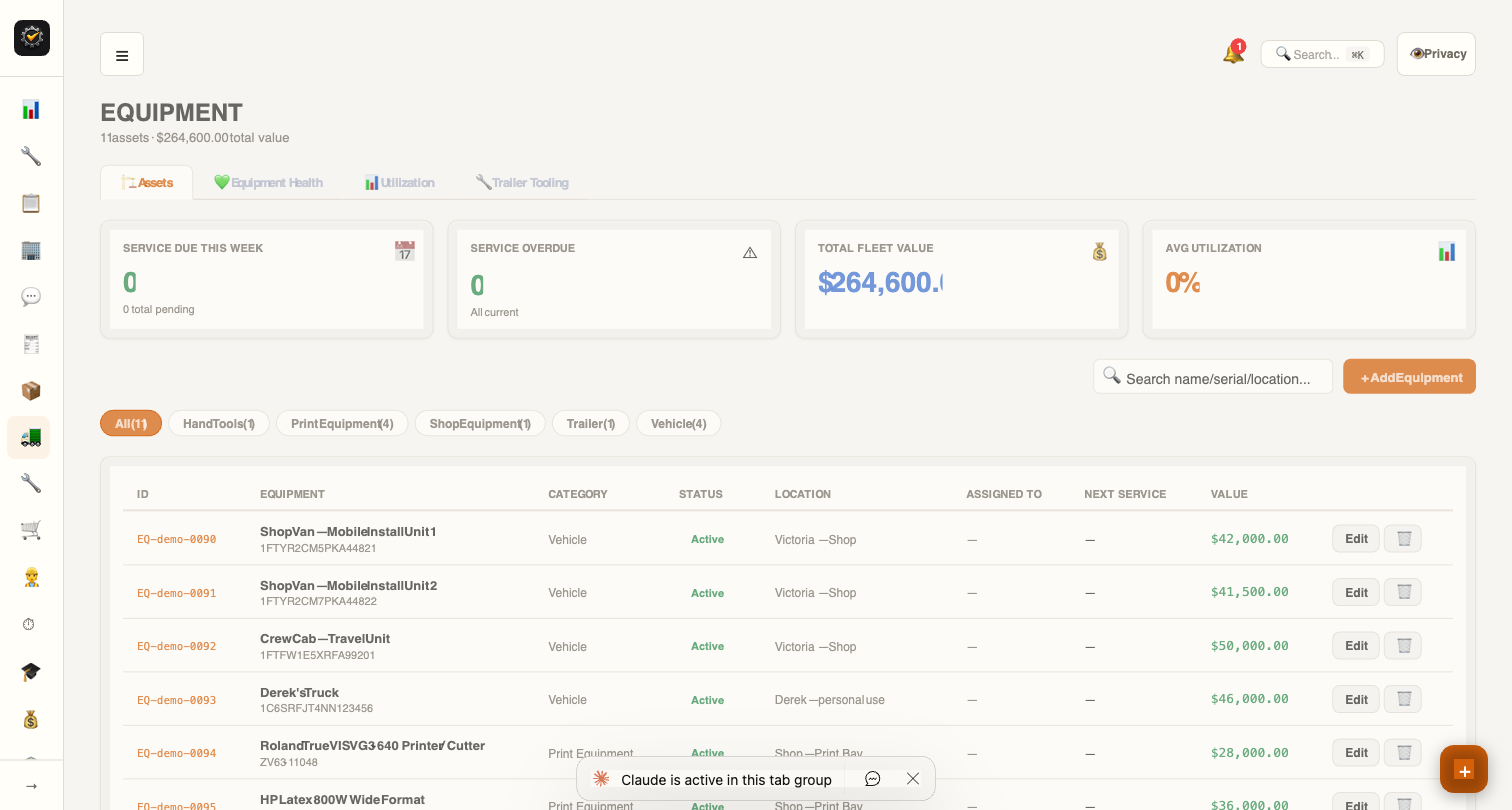The width and height of the screenshot is (1512, 810).
Task: Open the graduation cap training sidebar icon
Action: pos(31,672)
